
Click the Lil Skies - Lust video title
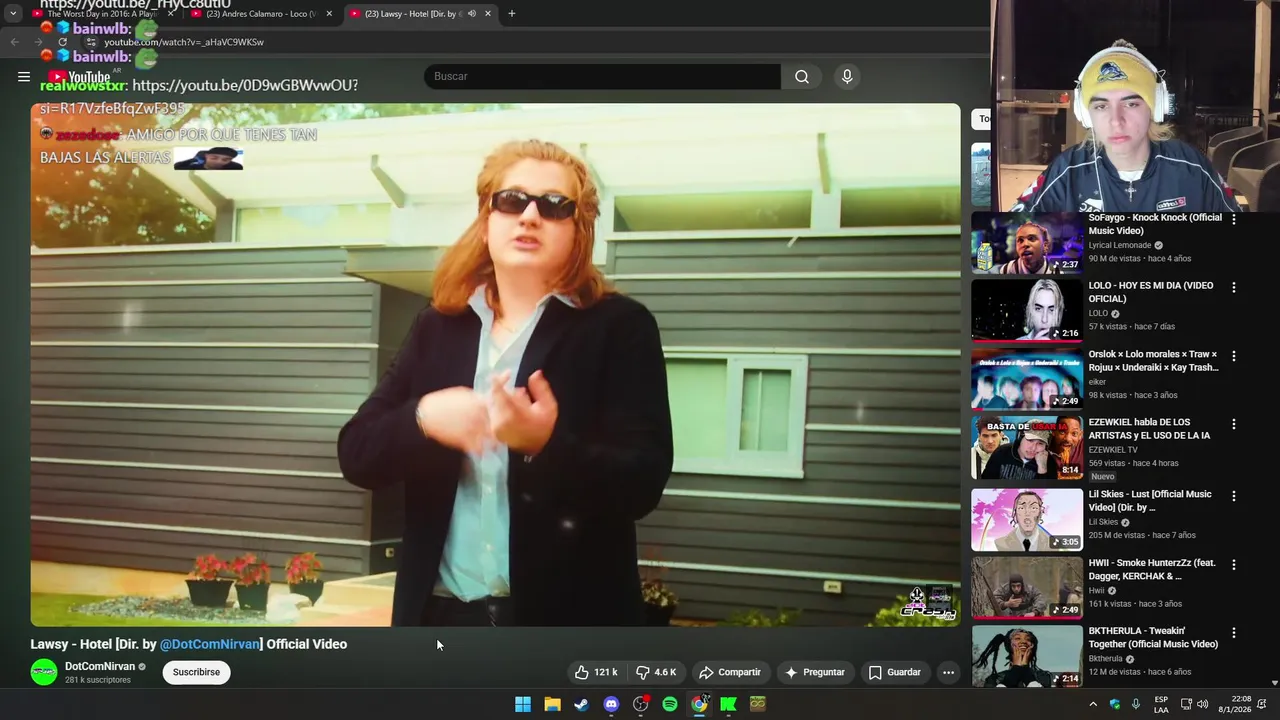point(1150,500)
